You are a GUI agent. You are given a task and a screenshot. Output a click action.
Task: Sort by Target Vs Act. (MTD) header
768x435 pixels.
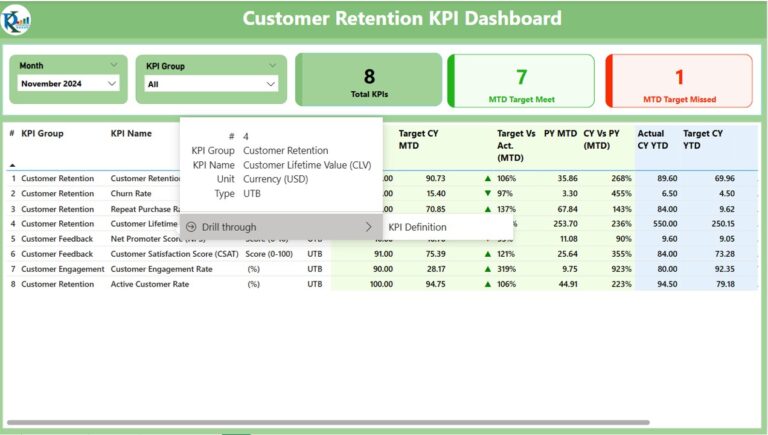click(x=516, y=145)
